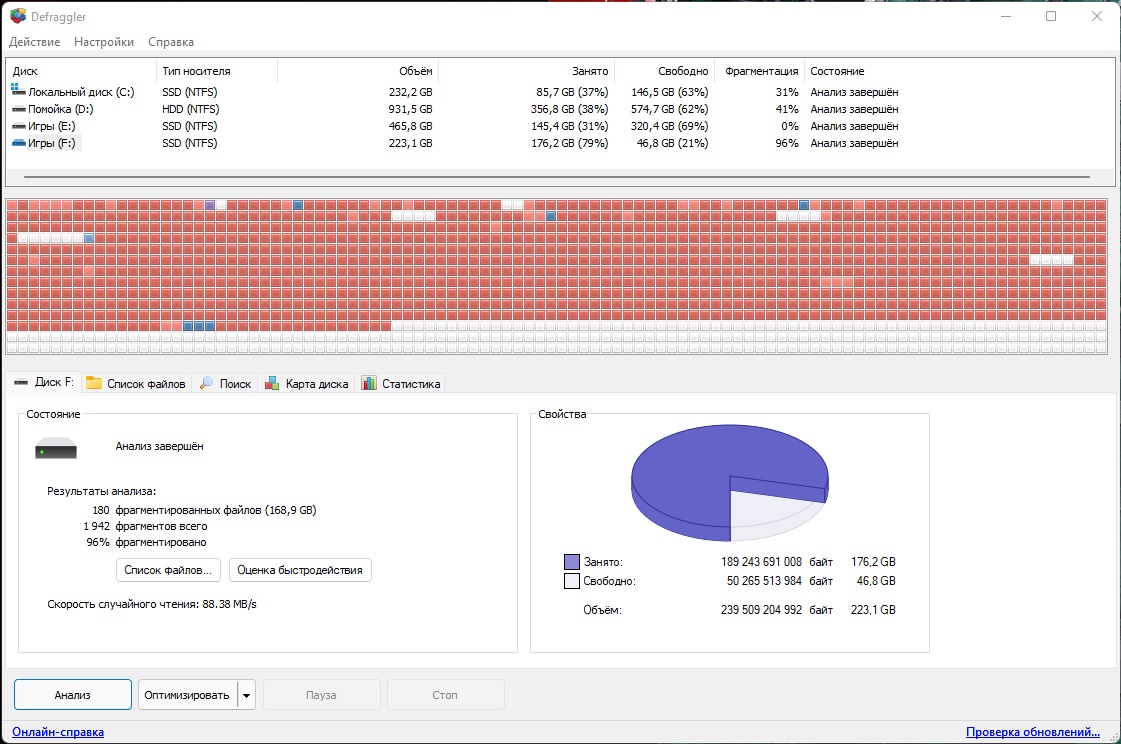Open the Карта диска tab
The image size is (1121, 744).
point(307,384)
